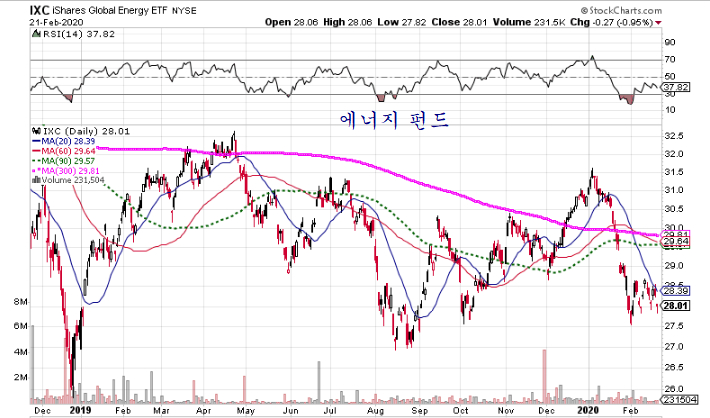Click the Chg -0.27 (-0.95%) value
The image size is (710, 418).
point(611,22)
